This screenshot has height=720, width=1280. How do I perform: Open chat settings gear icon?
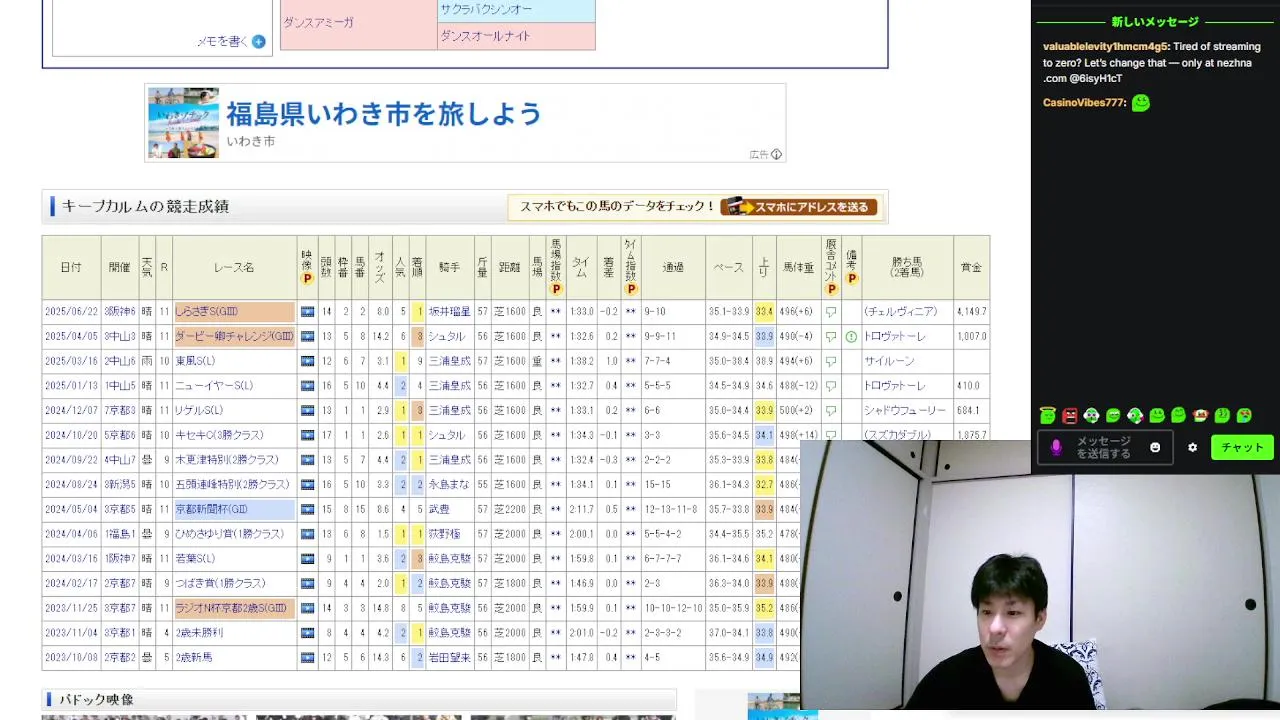[x=1192, y=447]
